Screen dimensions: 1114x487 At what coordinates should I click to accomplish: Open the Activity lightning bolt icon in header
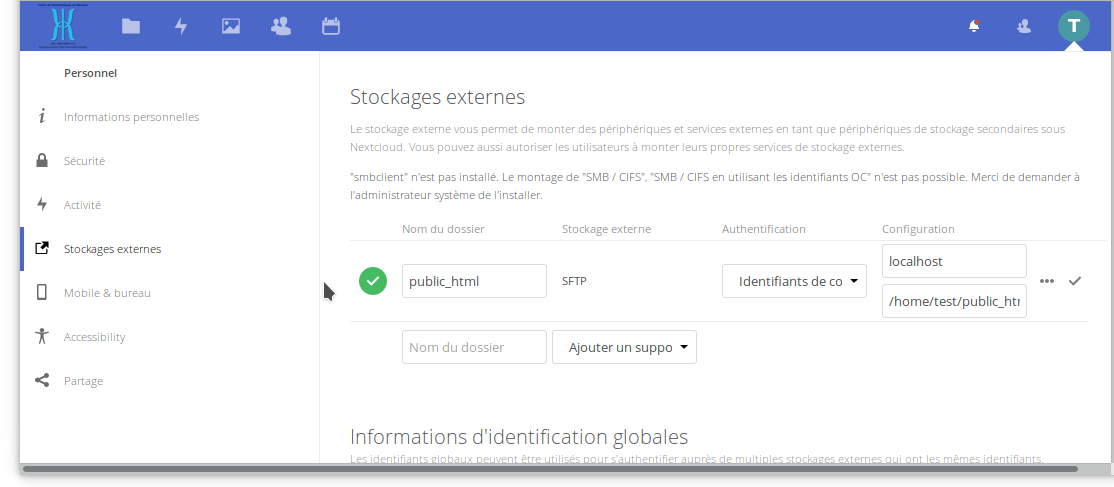(181, 27)
